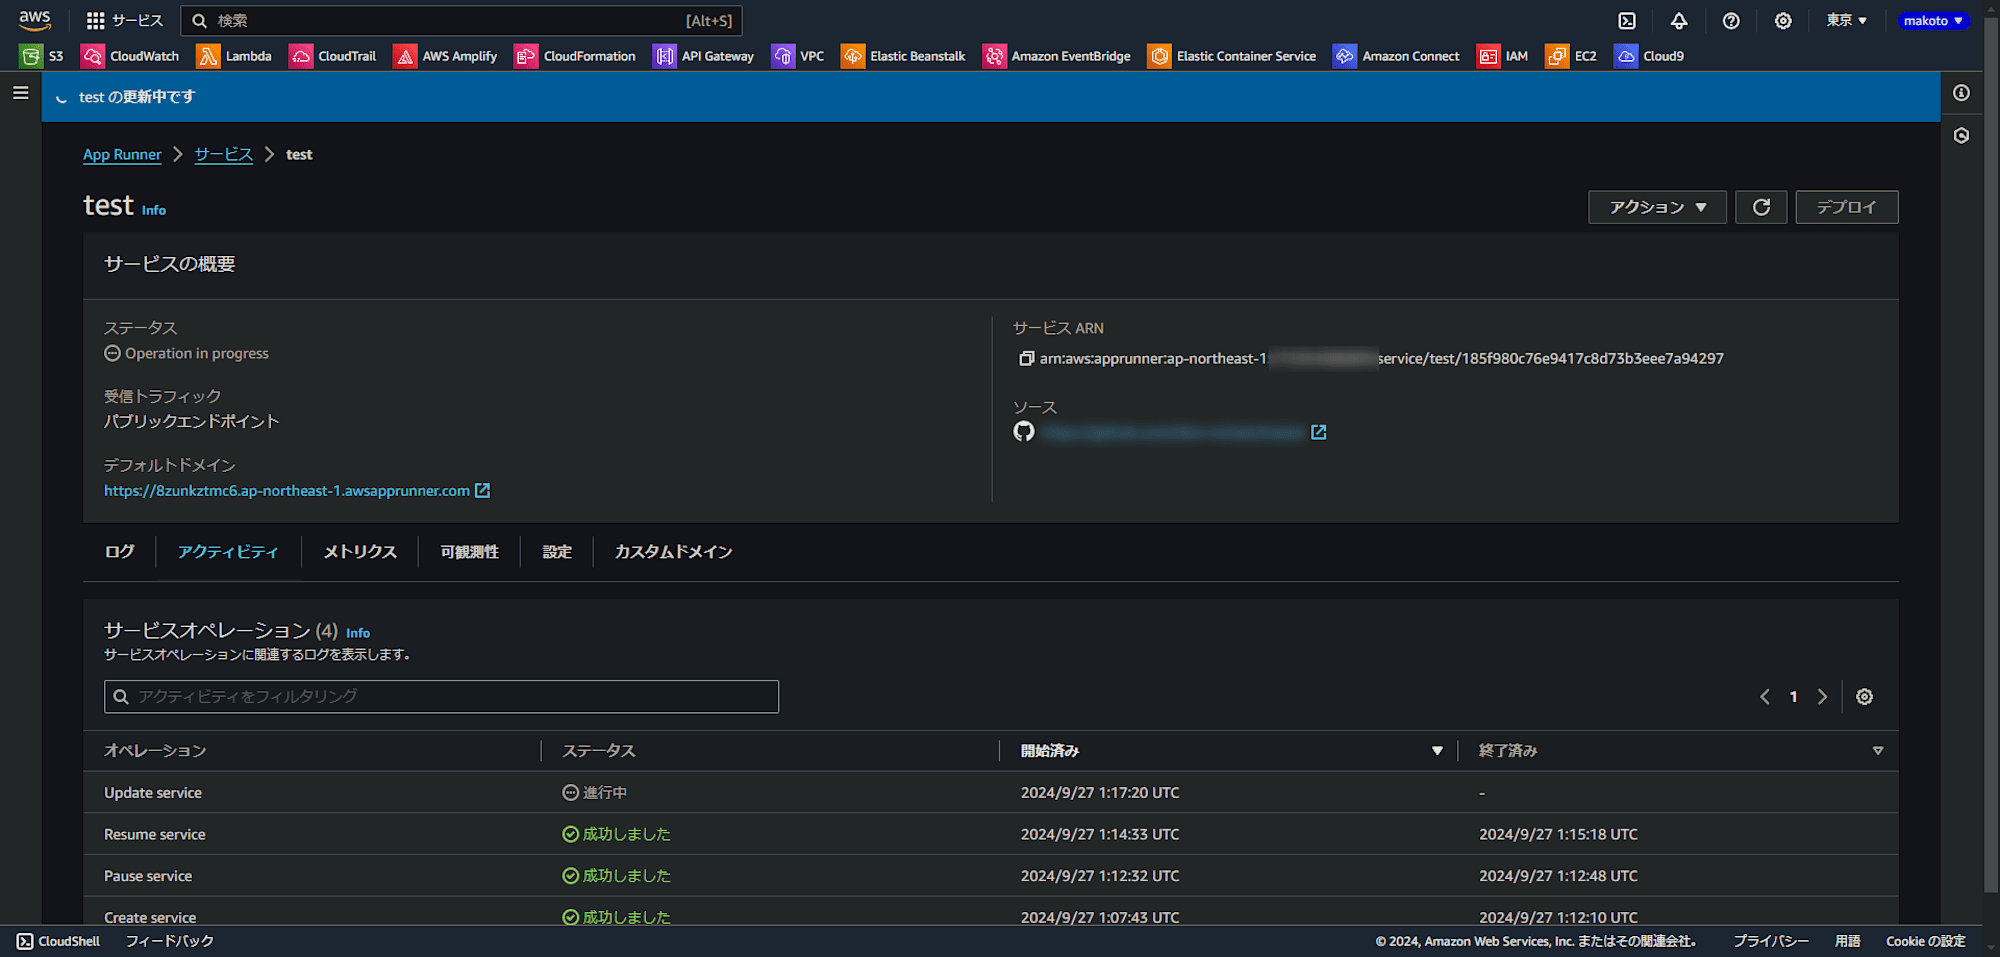Open the 可観測性 tab
Screen dimensions: 2000x957
[x=470, y=552]
